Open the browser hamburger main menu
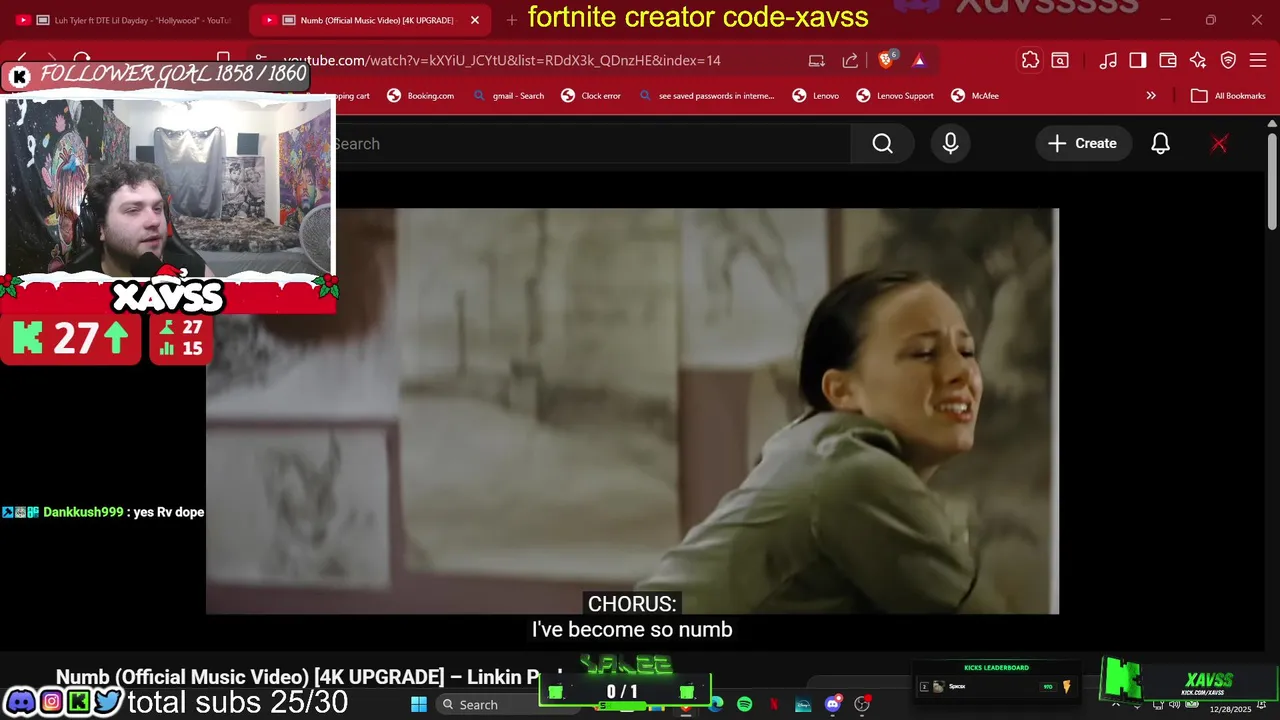The image size is (1280, 720). pyautogui.click(x=1258, y=60)
